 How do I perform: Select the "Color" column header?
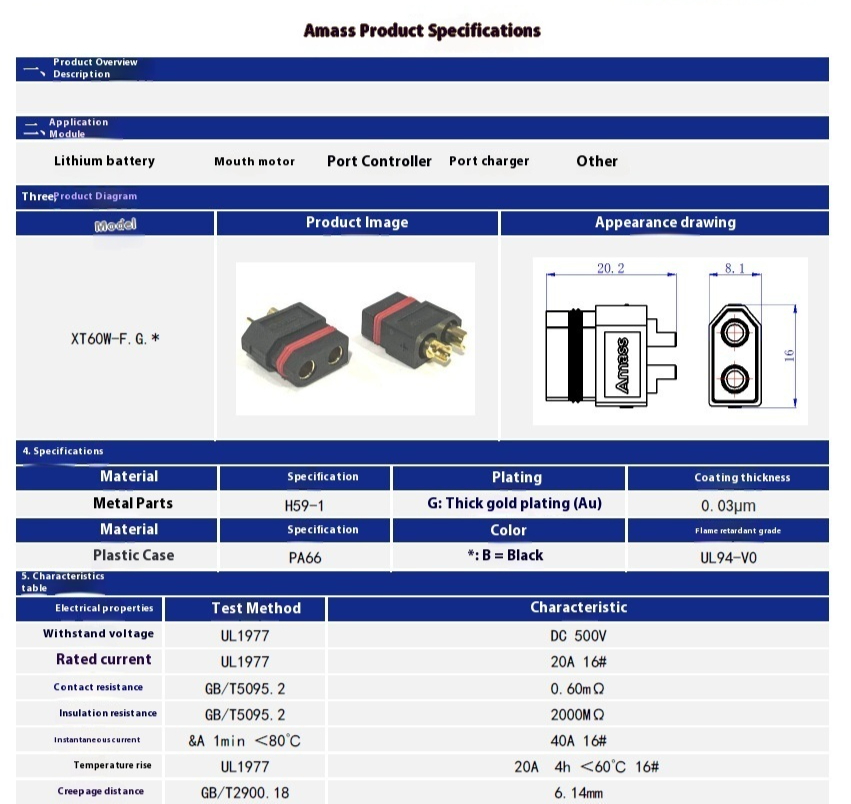pyautogui.click(x=509, y=530)
